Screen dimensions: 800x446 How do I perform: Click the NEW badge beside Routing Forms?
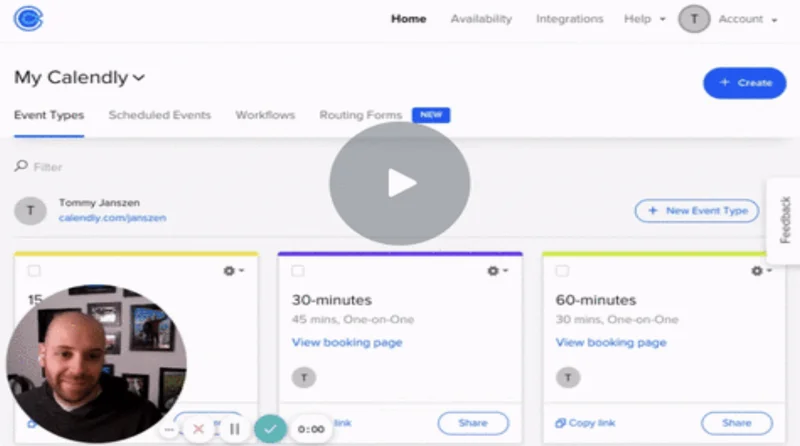tap(431, 115)
